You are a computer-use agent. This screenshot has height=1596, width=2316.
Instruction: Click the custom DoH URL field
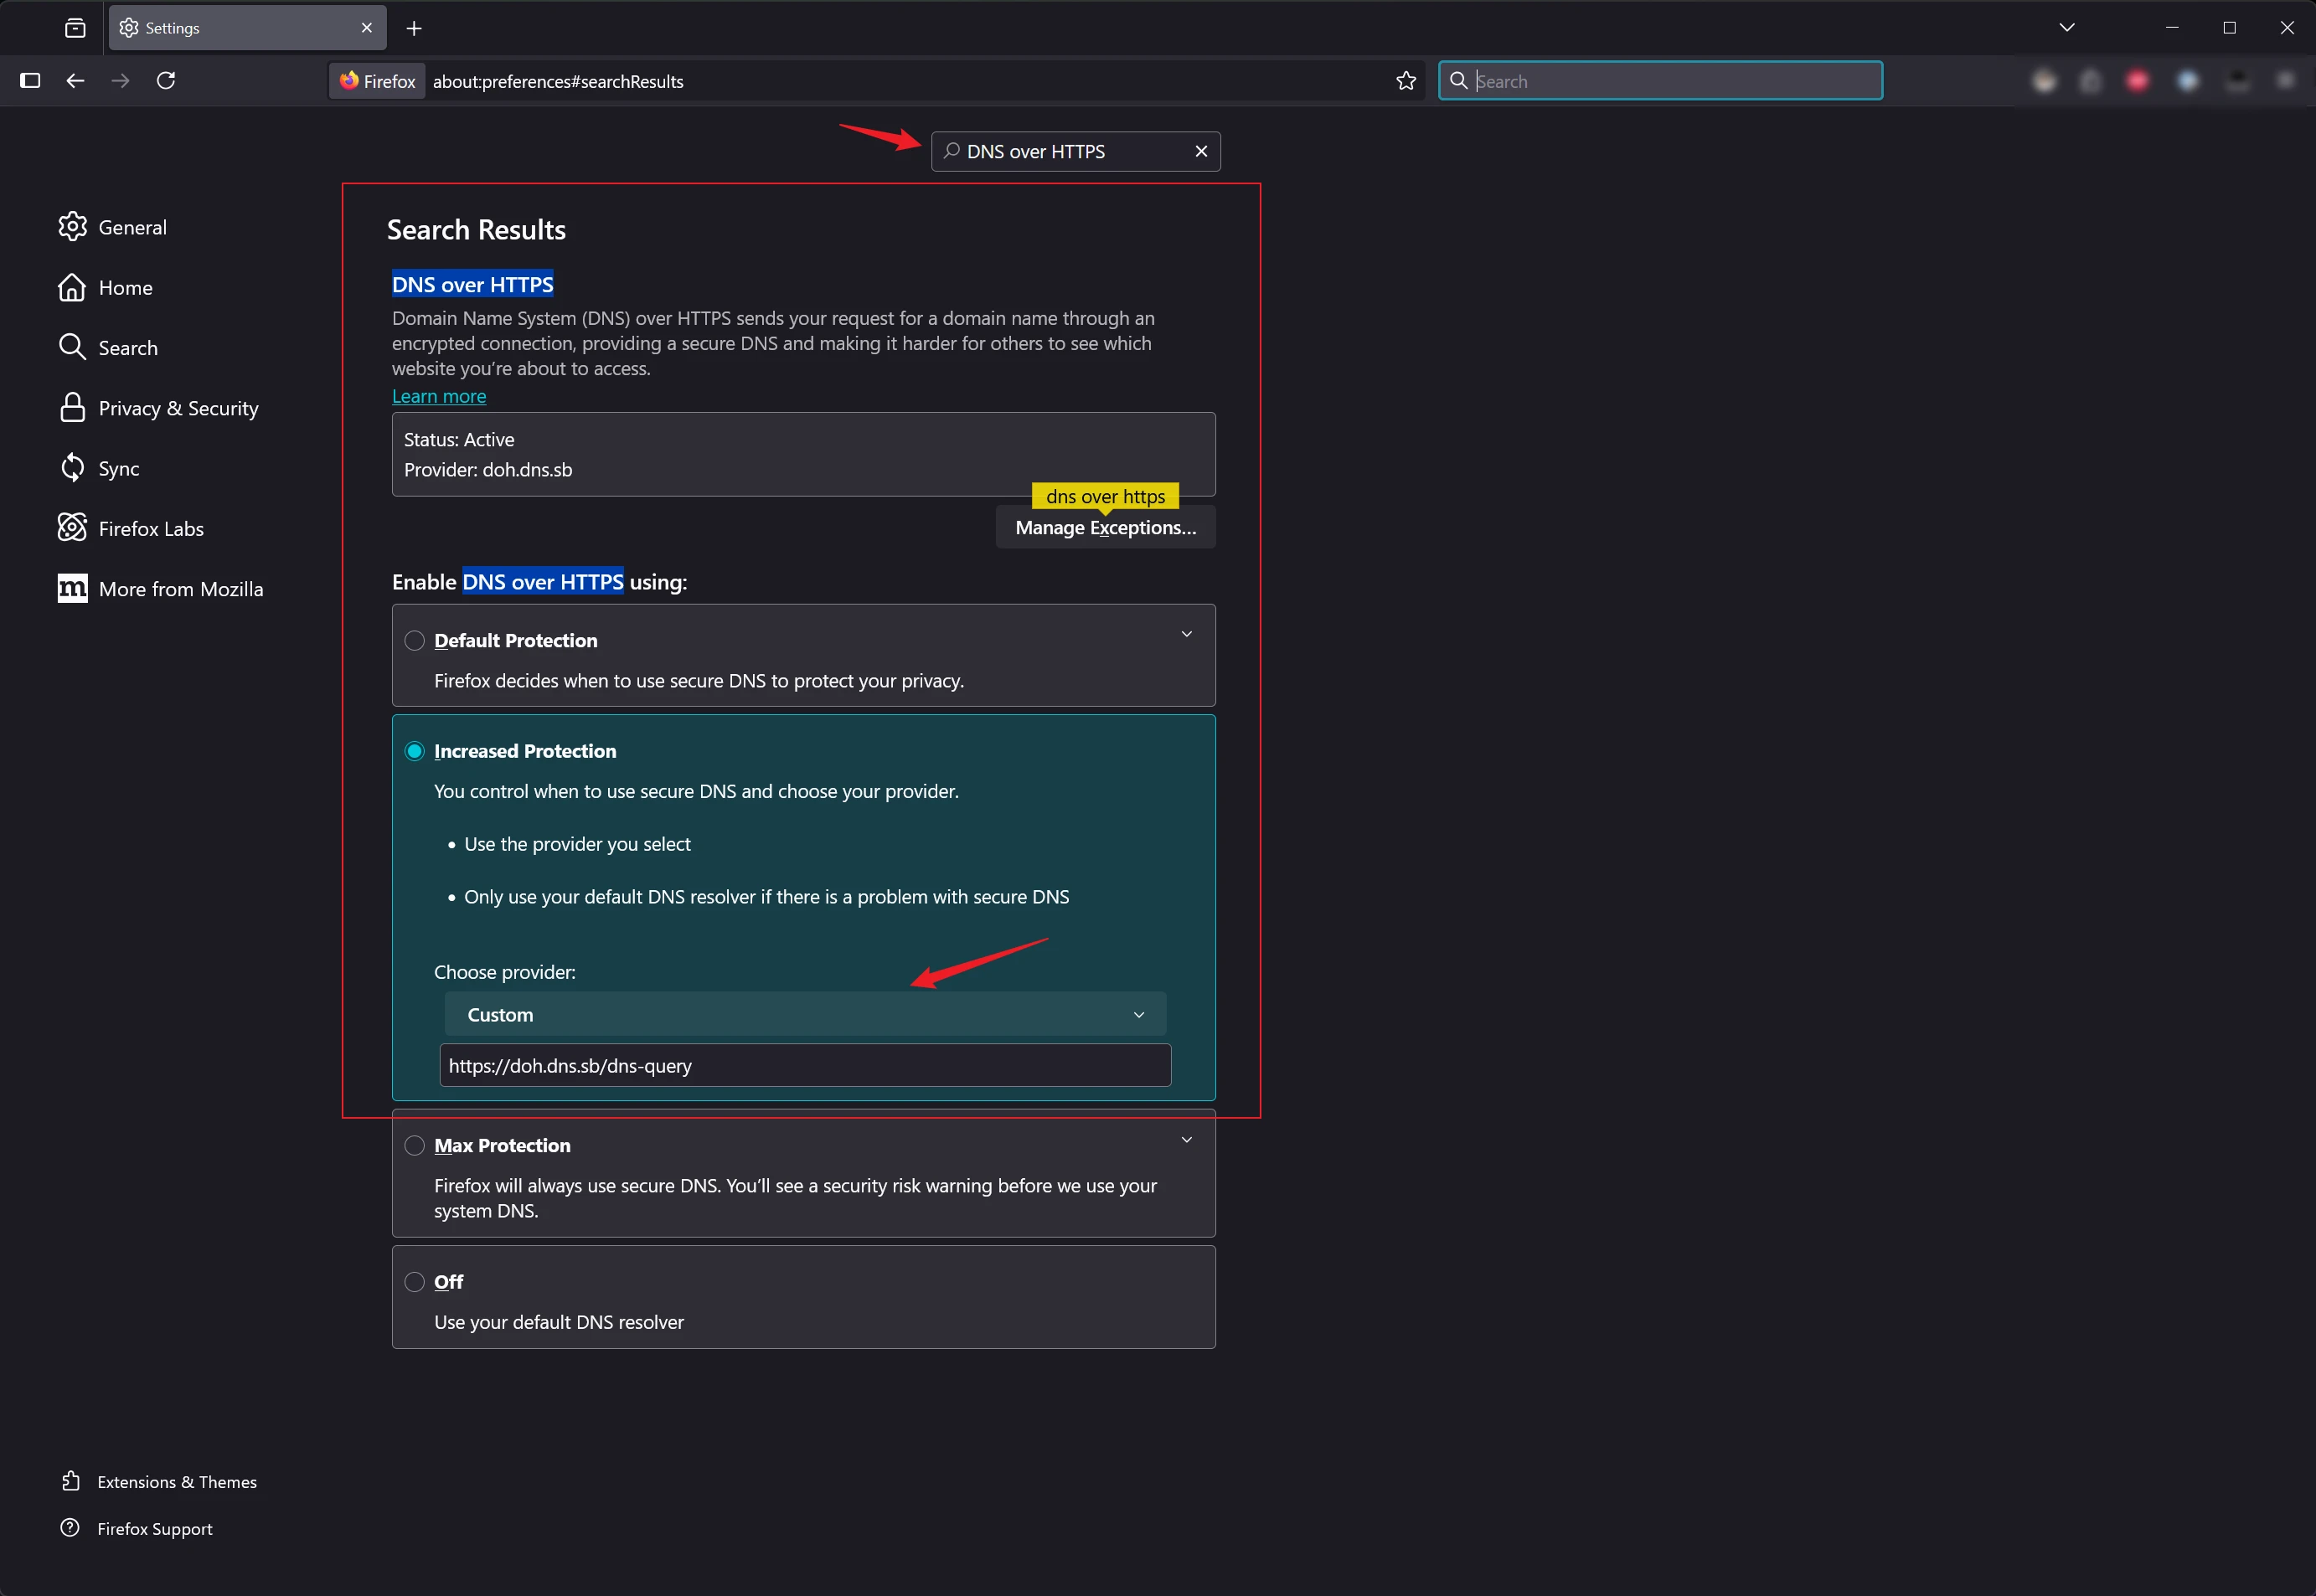805,1066
